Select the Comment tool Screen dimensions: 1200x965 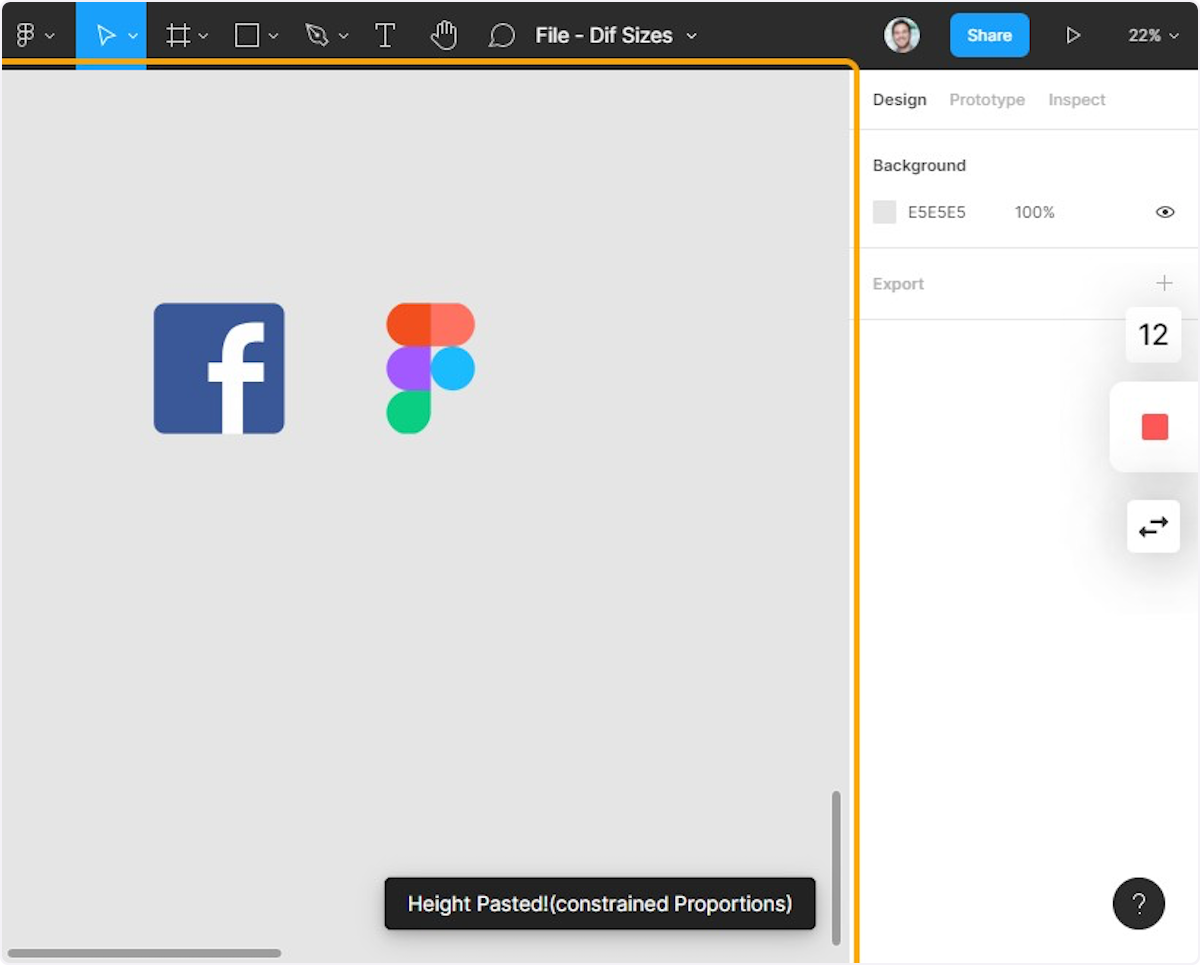click(501, 36)
